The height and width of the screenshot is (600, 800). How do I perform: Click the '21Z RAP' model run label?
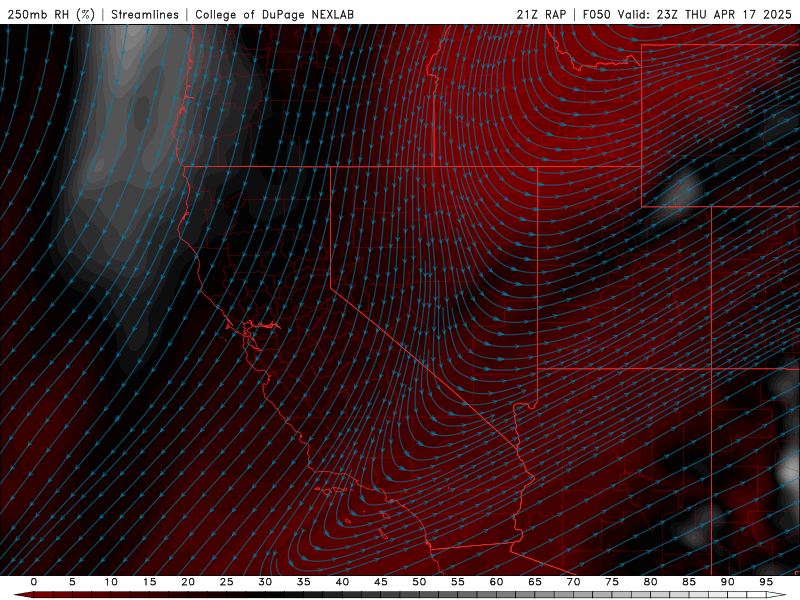point(541,14)
